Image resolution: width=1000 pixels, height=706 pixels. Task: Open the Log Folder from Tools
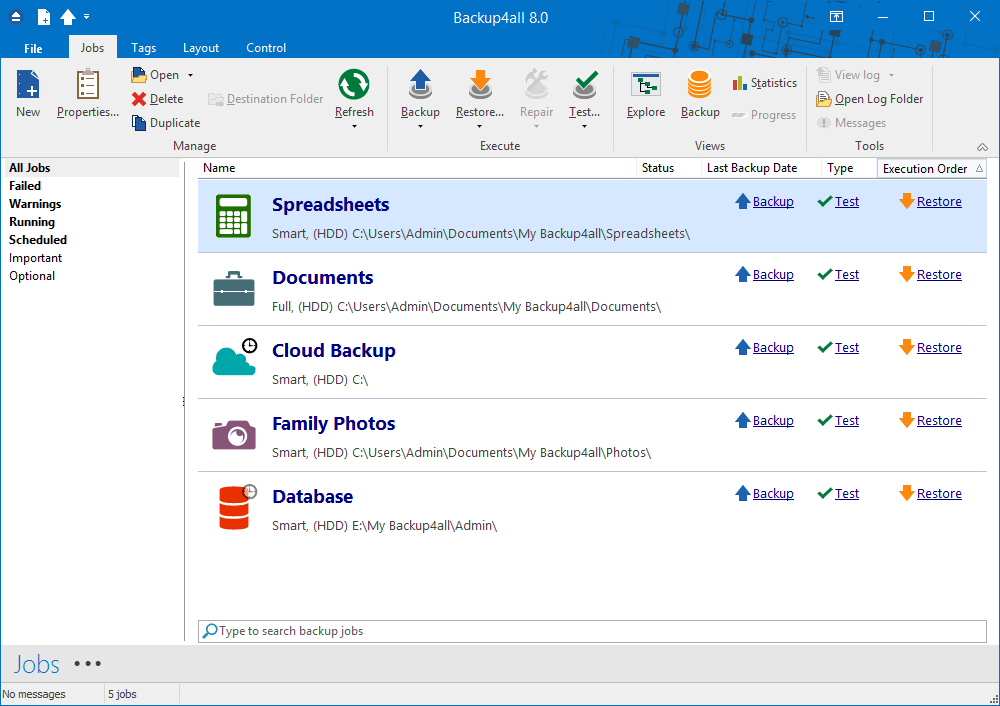click(x=870, y=99)
